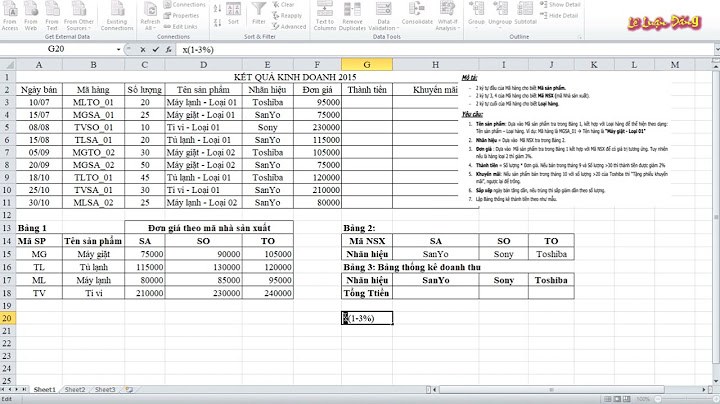This screenshot has width=720, height=404.
Task: Open the Data Validation dropdown
Action: 383,16
